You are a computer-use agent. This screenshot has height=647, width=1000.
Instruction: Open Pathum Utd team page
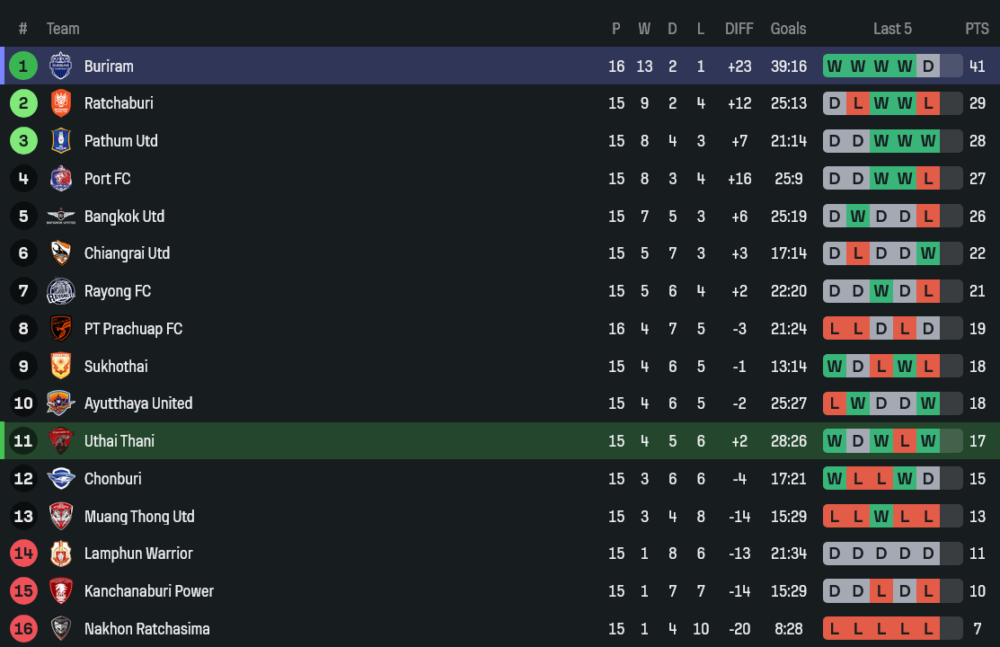[x=121, y=141]
